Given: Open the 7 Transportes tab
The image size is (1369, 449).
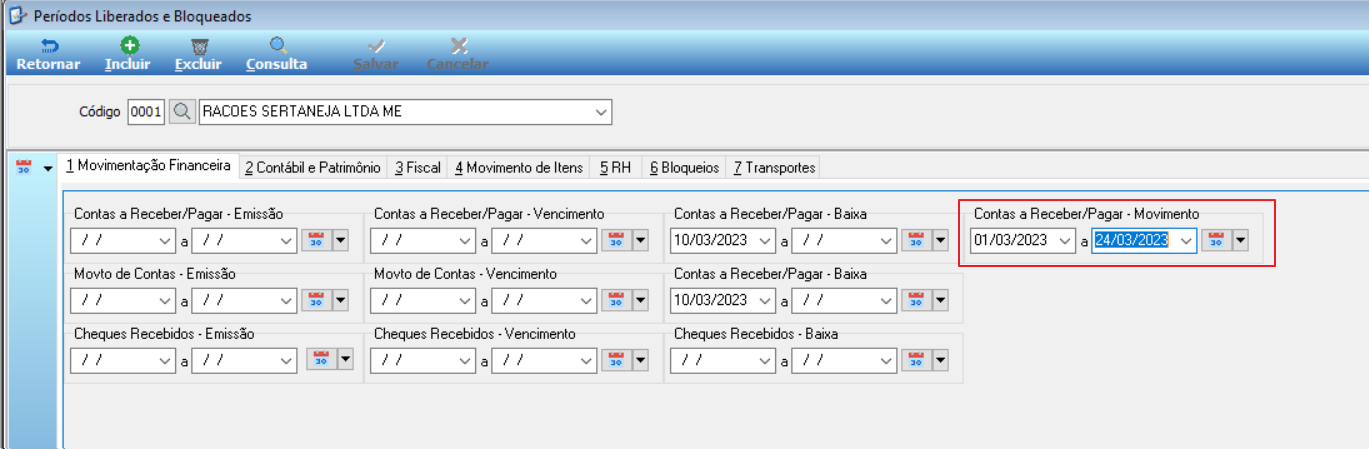Looking at the screenshot, I should tap(774, 168).
